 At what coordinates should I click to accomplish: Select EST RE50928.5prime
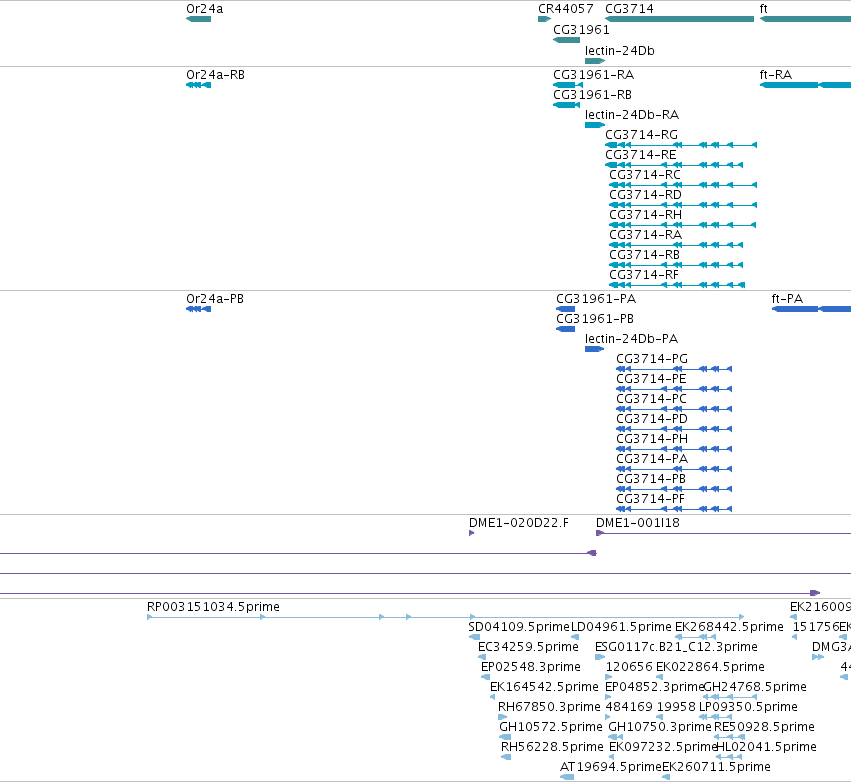tap(729, 737)
